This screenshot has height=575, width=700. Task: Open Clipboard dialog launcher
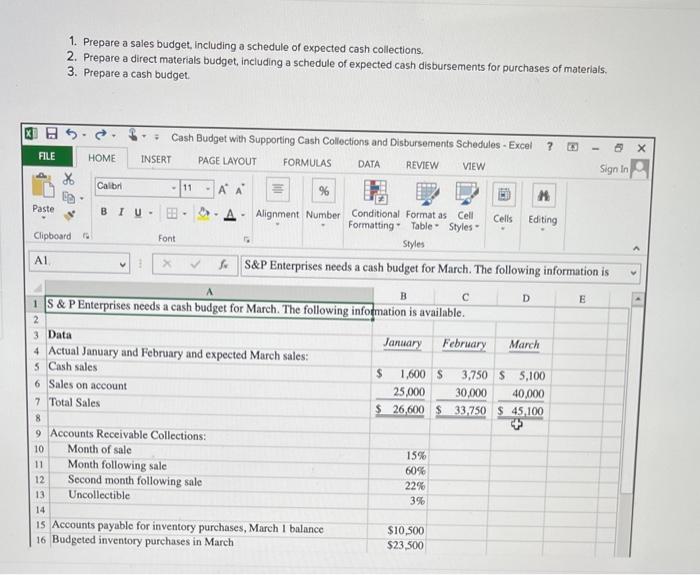86,236
